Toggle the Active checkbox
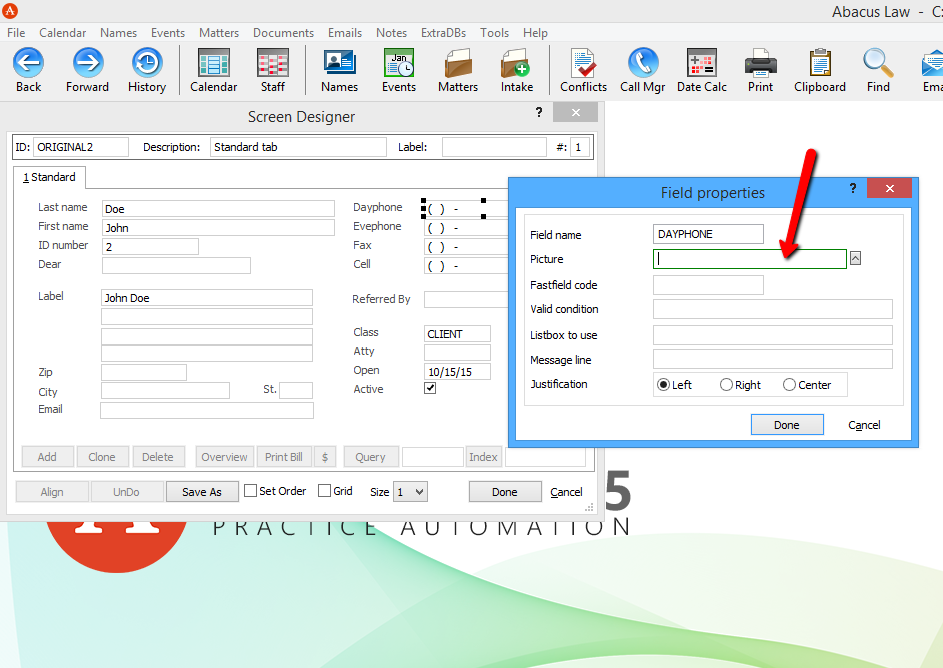The width and height of the screenshot is (943, 668). pos(430,388)
